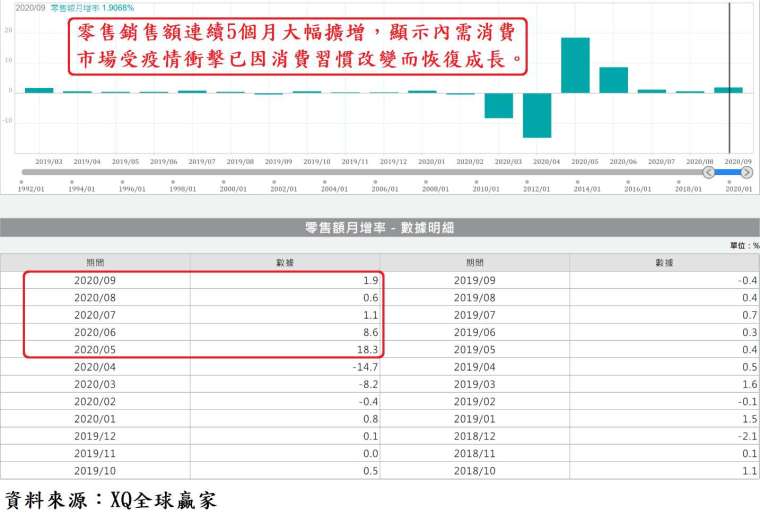Click the 1.6 value for 2019/03 in the table

[750, 384]
